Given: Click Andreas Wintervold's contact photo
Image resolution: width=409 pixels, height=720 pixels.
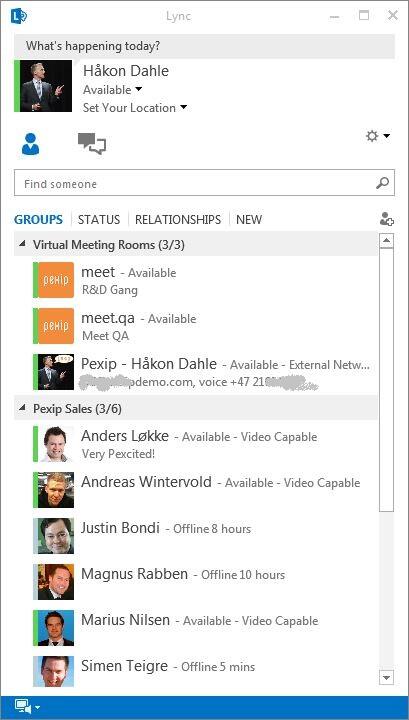Looking at the screenshot, I should [56, 490].
